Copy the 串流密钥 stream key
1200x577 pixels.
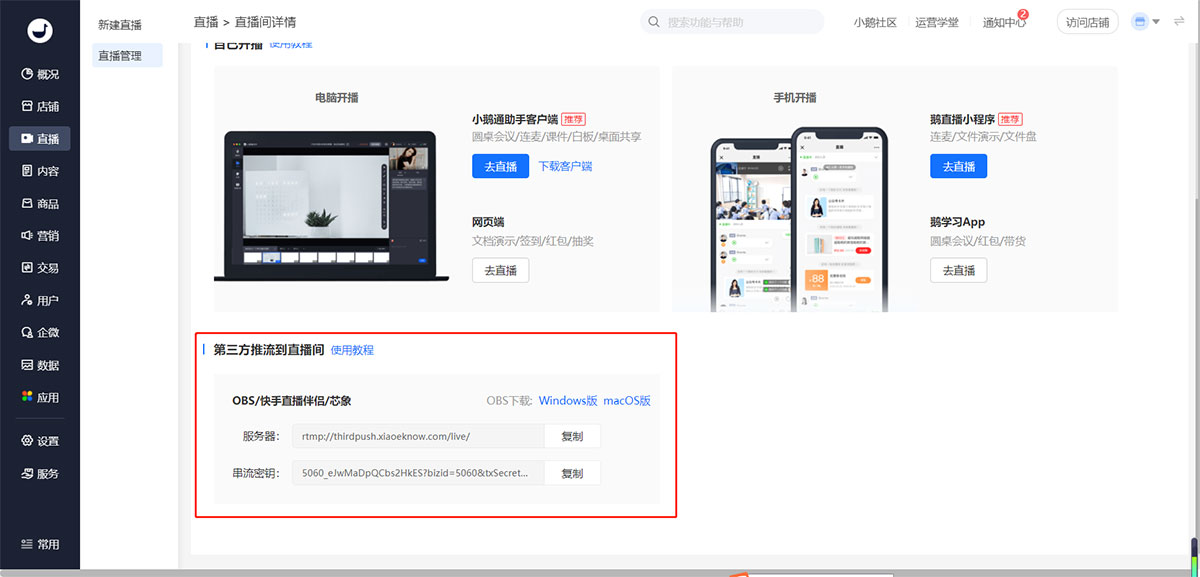(x=572, y=473)
